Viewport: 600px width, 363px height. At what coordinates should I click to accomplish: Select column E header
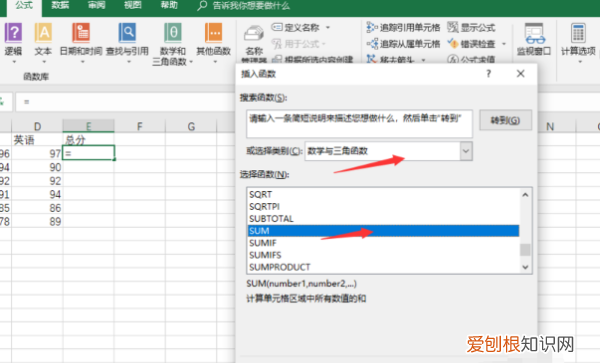pos(88,126)
